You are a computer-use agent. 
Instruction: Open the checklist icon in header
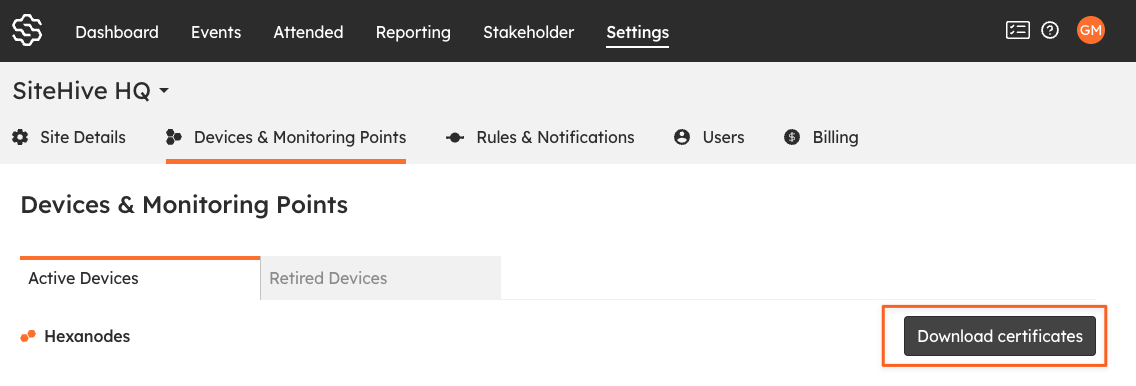coord(1018,30)
